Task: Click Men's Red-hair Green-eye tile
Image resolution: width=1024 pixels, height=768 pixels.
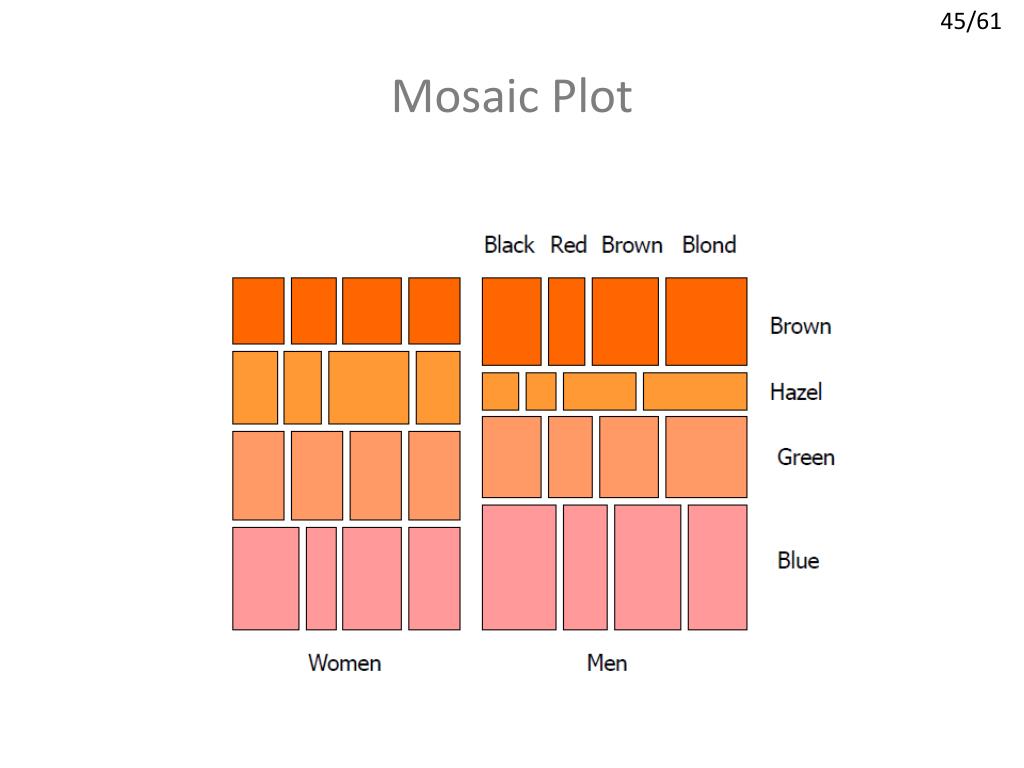Action: click(570, 457)
